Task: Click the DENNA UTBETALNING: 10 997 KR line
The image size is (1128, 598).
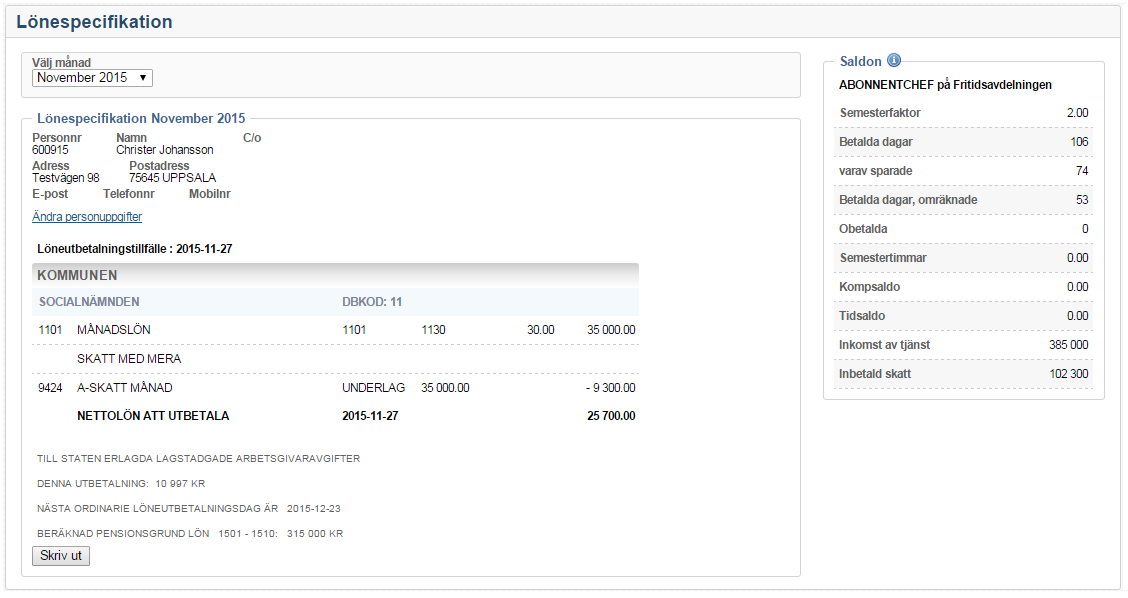Action: click(x=121, y=484)
